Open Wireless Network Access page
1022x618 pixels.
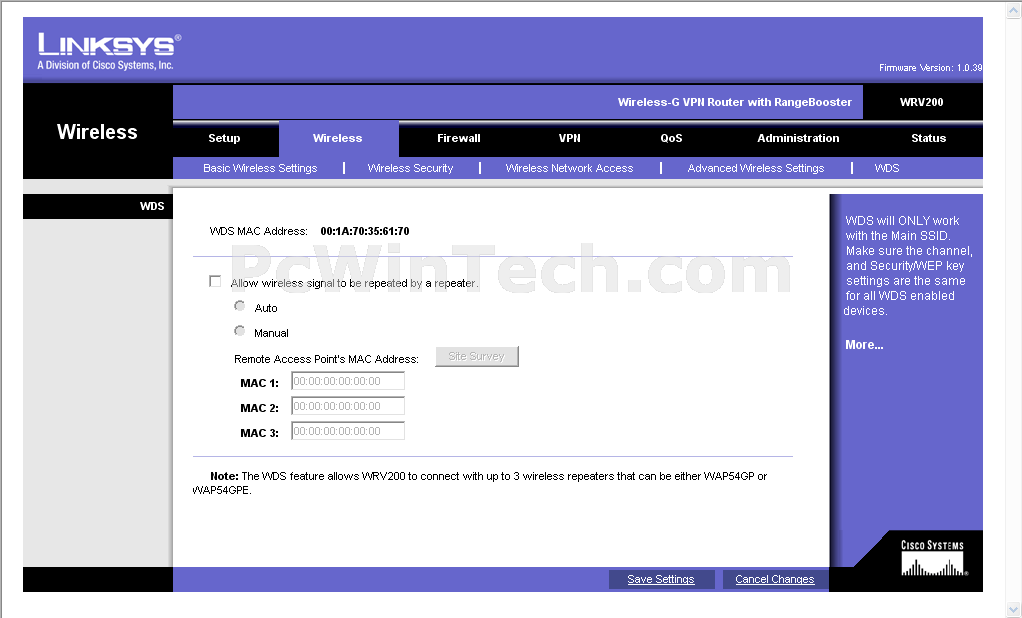click(x=570, y=168)
